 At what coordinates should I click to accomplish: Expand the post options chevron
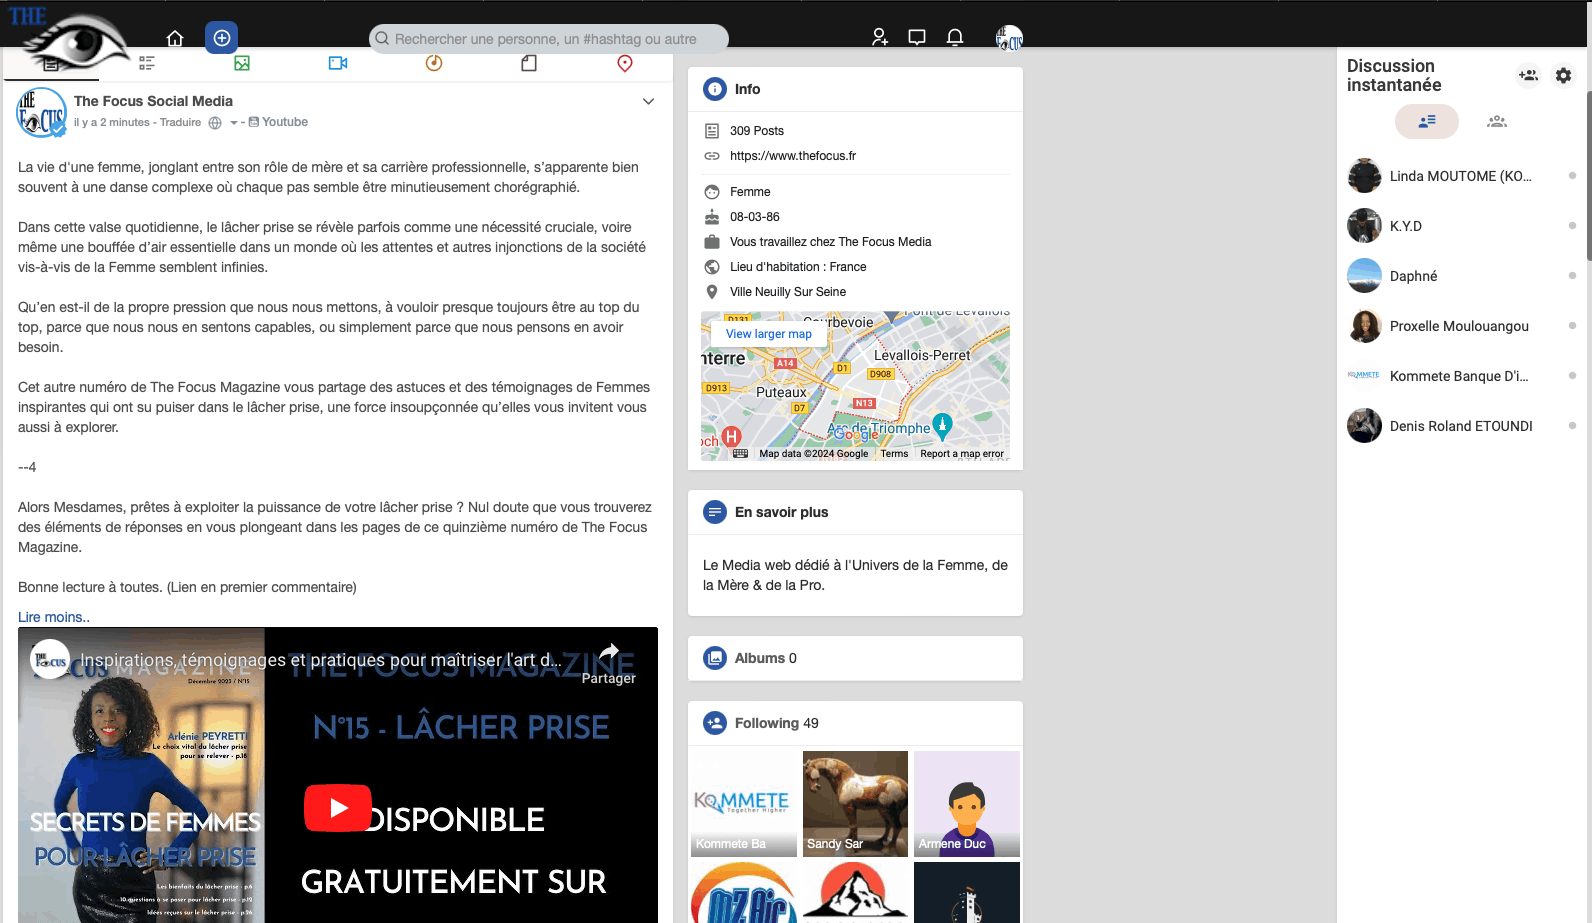point(648,101)
